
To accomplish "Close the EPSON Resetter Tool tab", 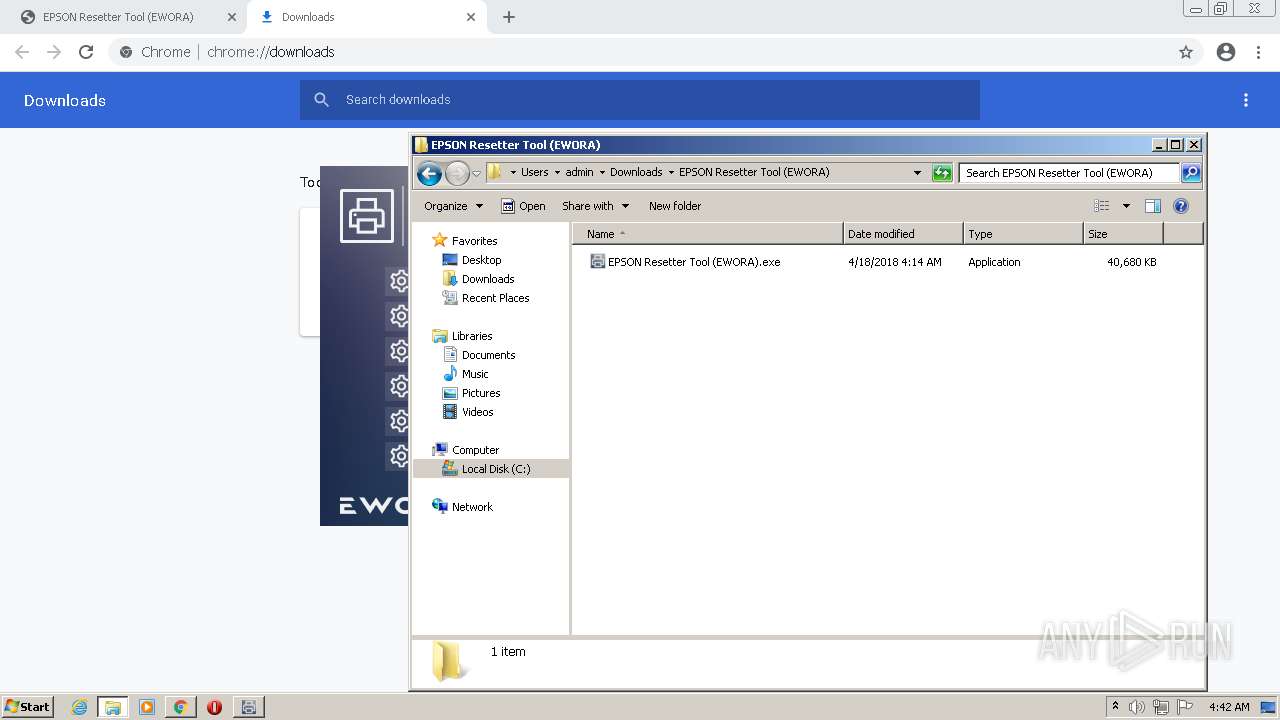I will pyautogui.click(x=232, y=17).
